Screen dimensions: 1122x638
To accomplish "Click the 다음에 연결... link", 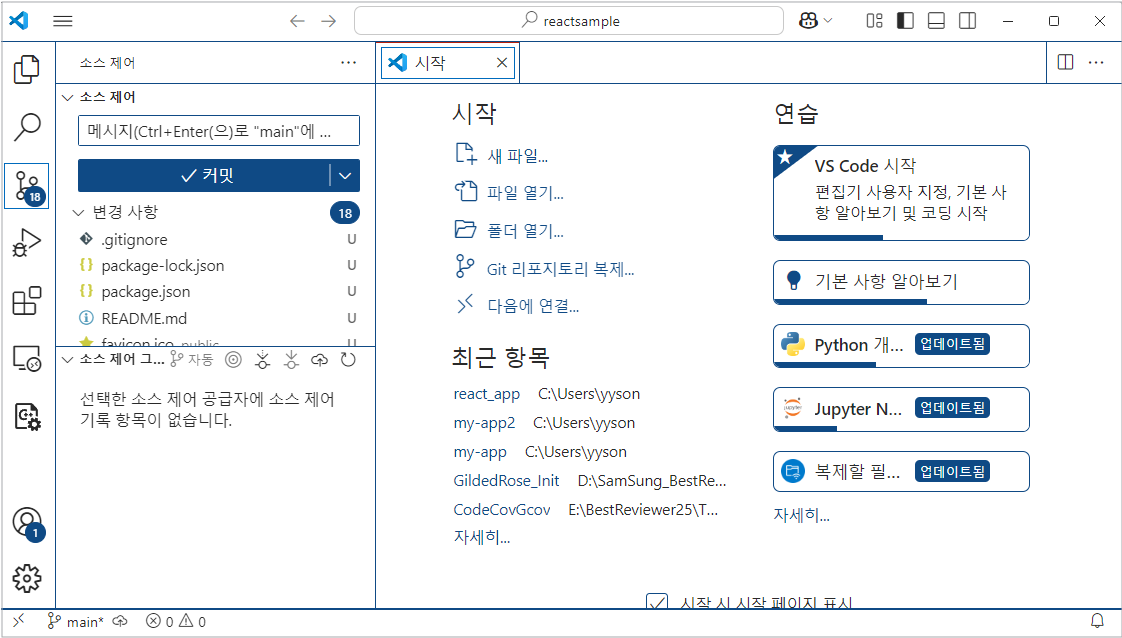I will (517, 306).
